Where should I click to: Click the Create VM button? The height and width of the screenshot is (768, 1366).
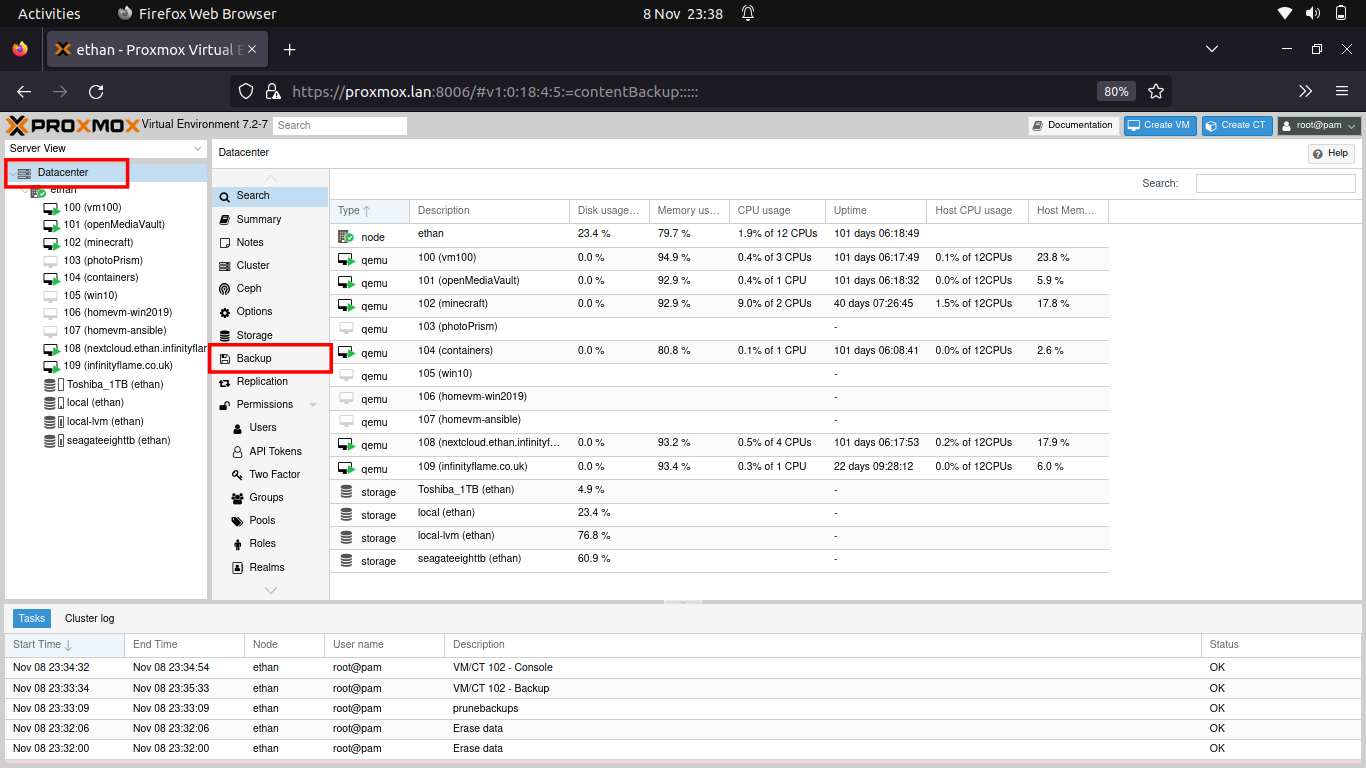click(x=1160, y=125)
